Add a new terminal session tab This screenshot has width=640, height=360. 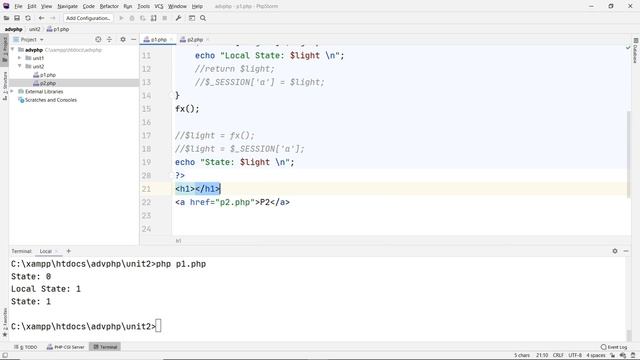pyautogui.click(x=69, y=251)
